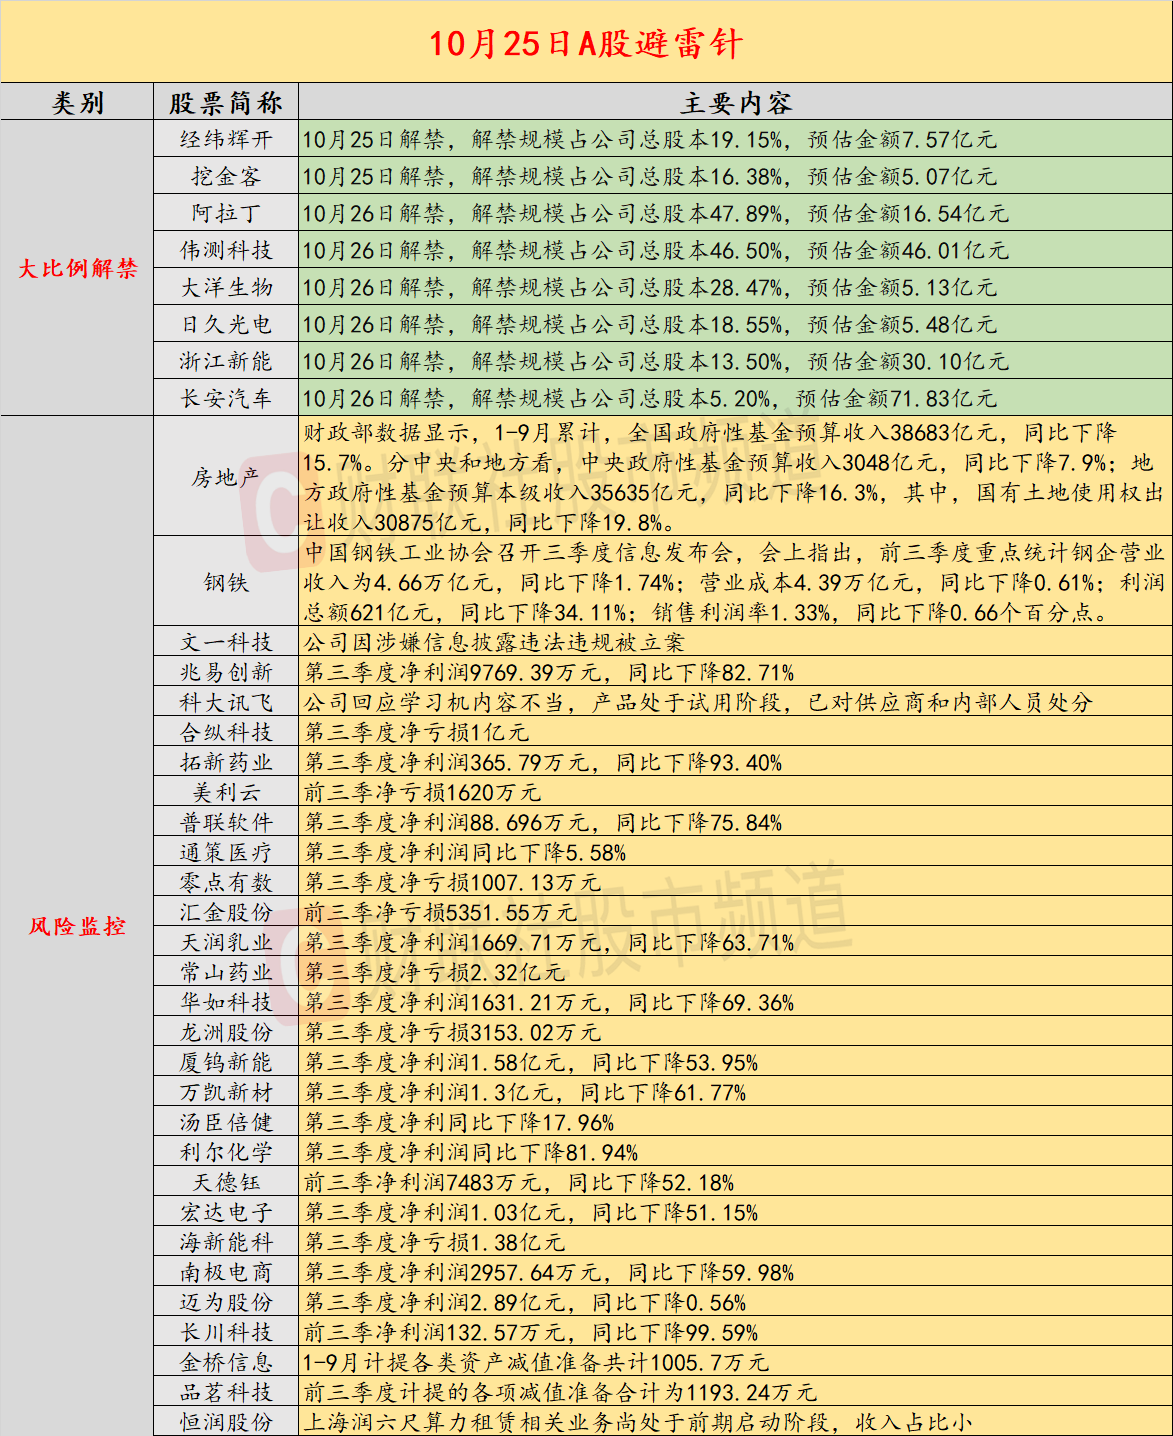Select stock name 伟测科技
This screenshot has width=1173, height=1436.
point(226,250)
